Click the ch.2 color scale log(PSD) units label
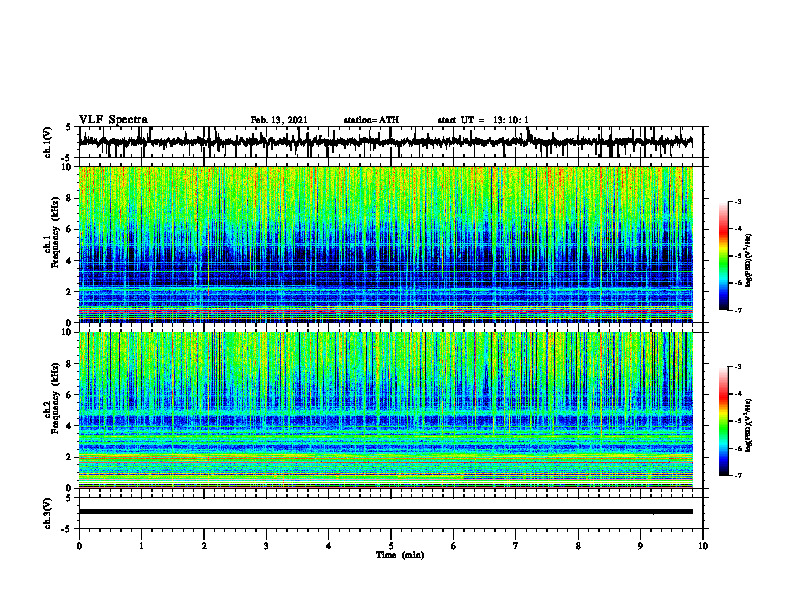 tap(749, 426)
